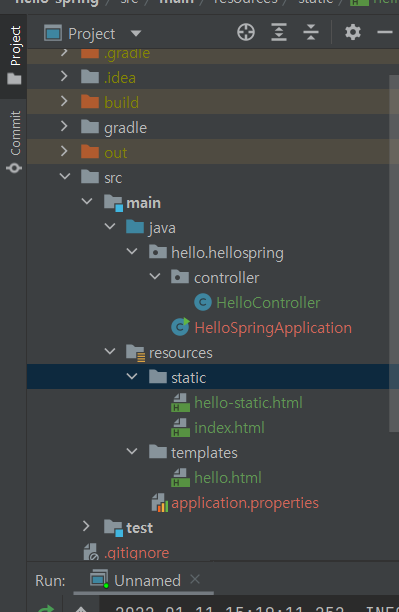Collapse the src folder
Screen dimensions: 399x612
click(65, 176)
